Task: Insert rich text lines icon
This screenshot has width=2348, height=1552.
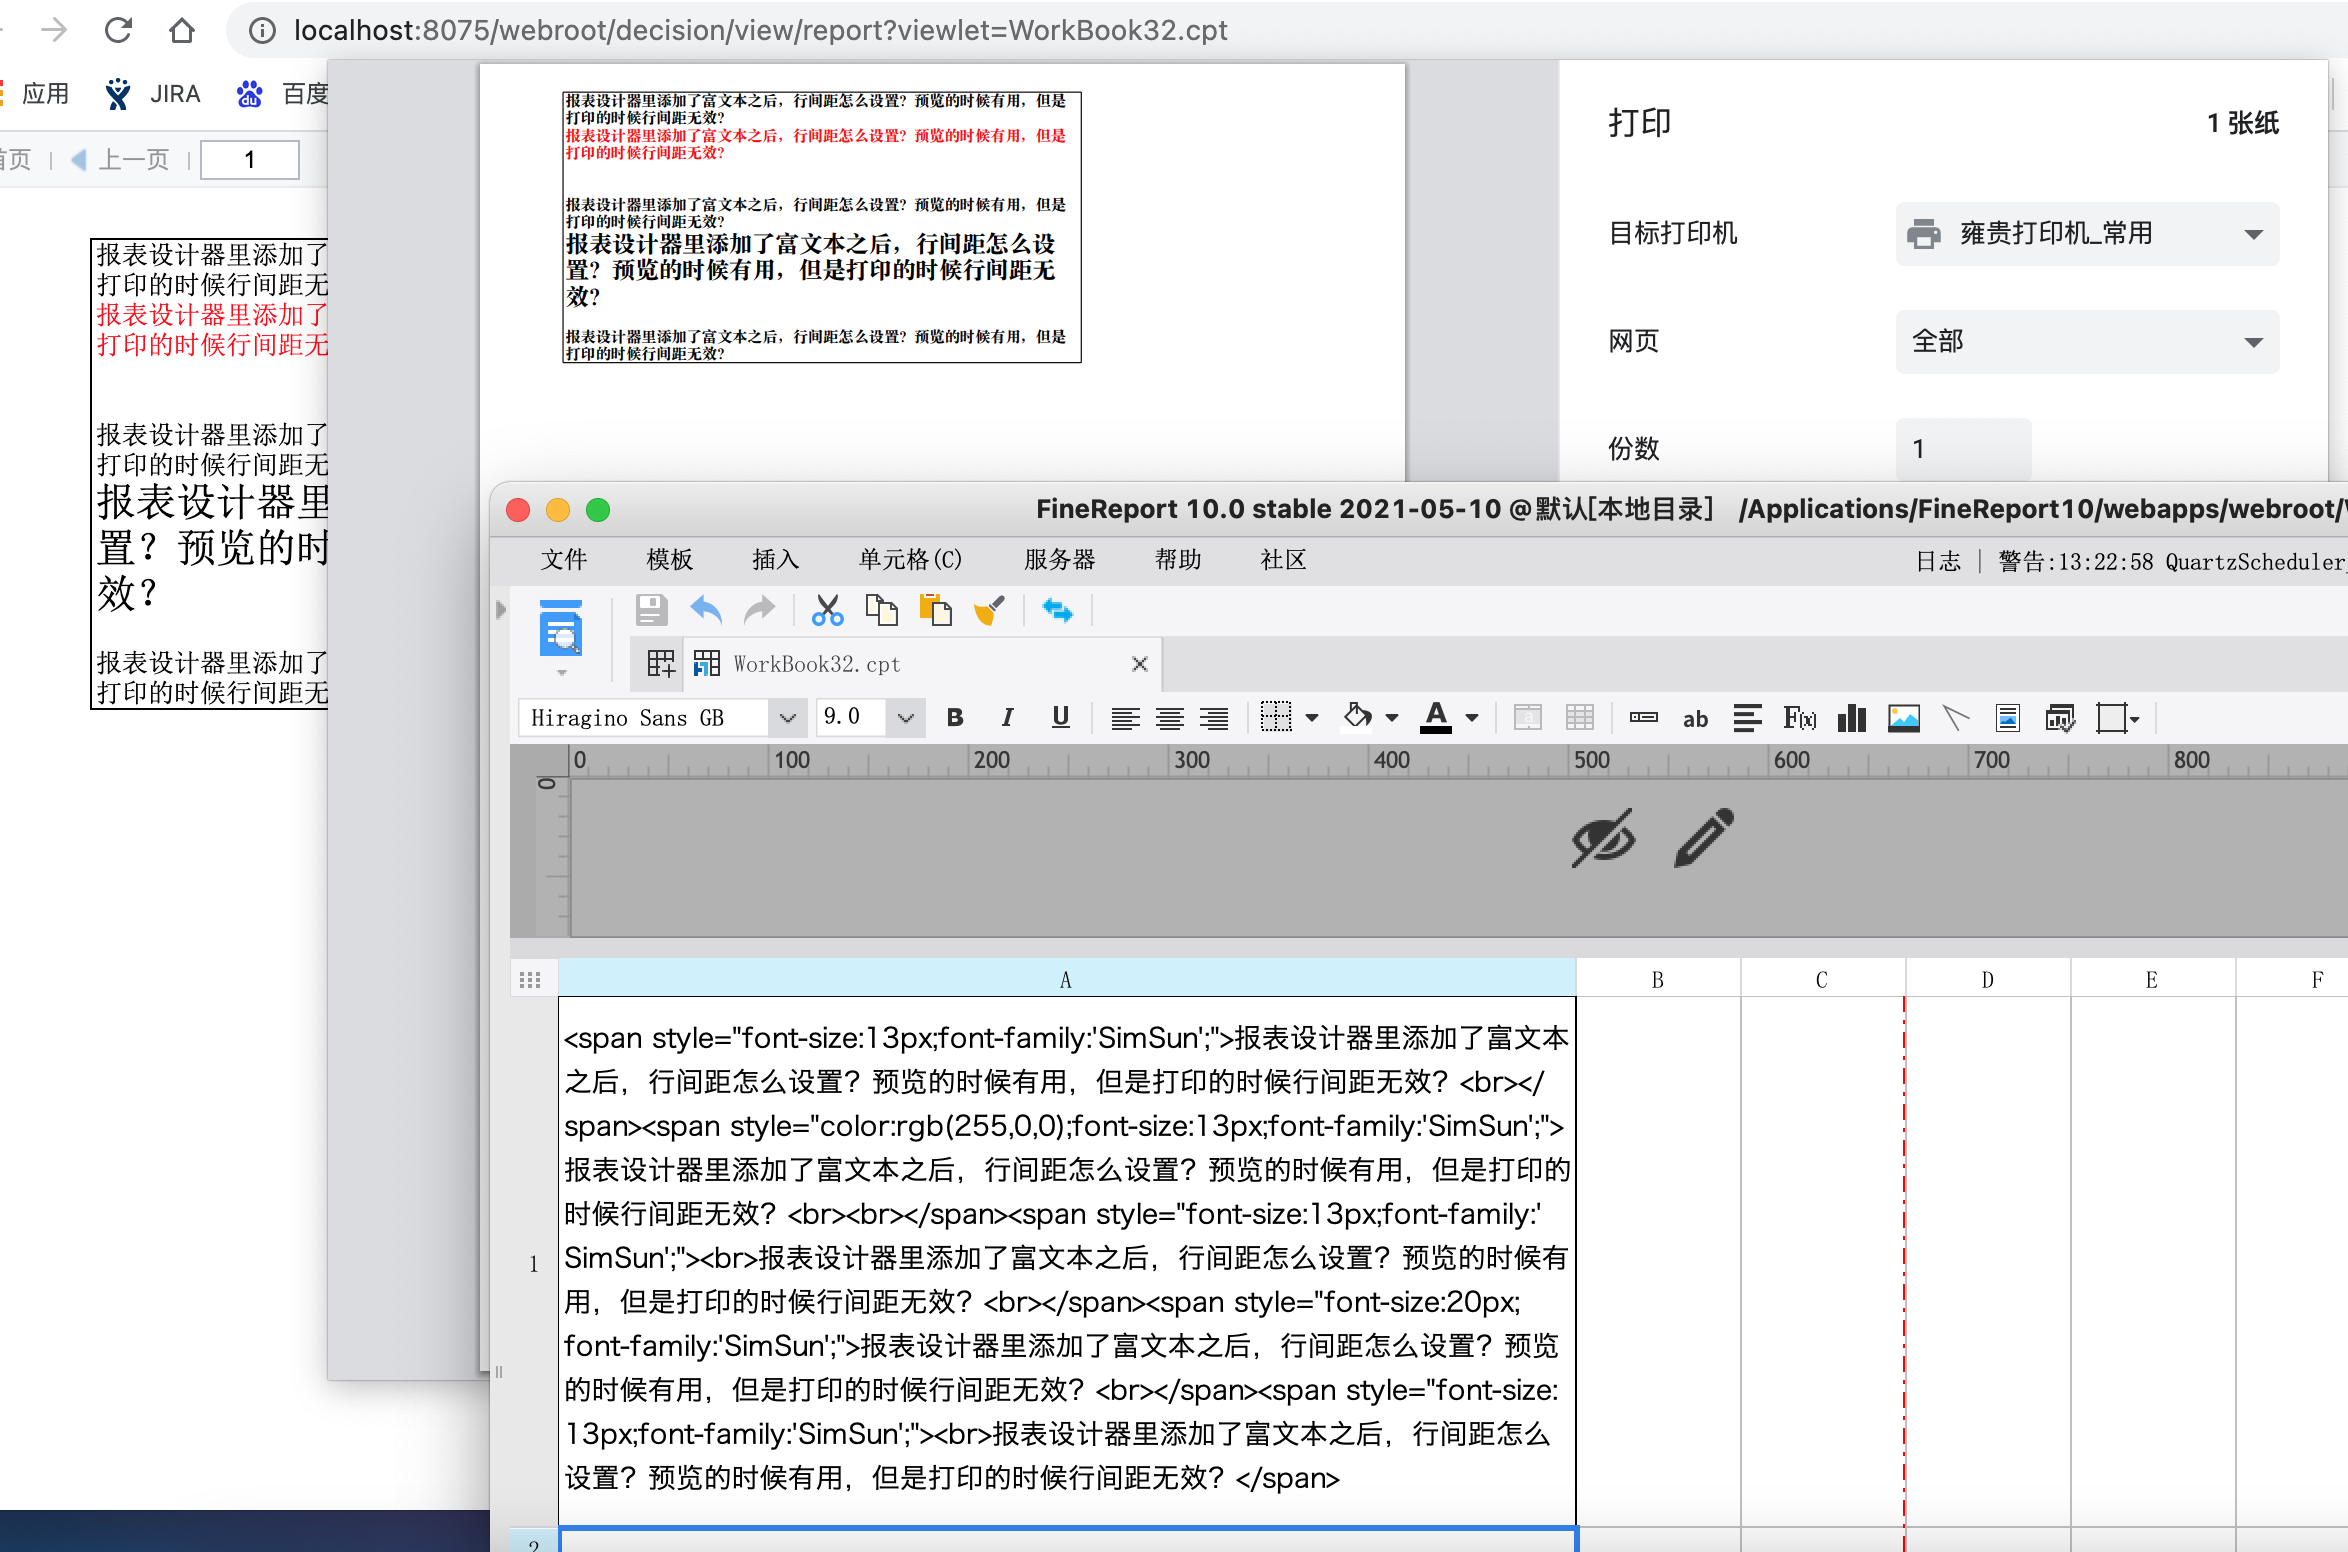Action: tap(1747, 717)
